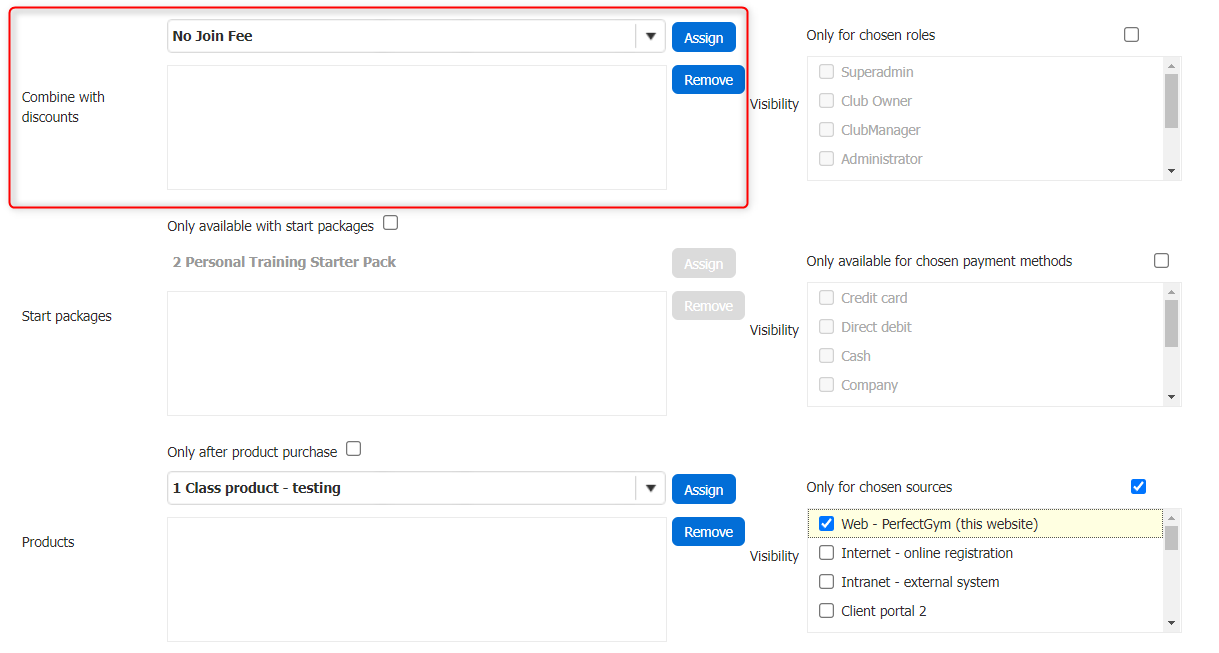
Task: Uncheck Web - PerfectGym source
Action: 826,524
